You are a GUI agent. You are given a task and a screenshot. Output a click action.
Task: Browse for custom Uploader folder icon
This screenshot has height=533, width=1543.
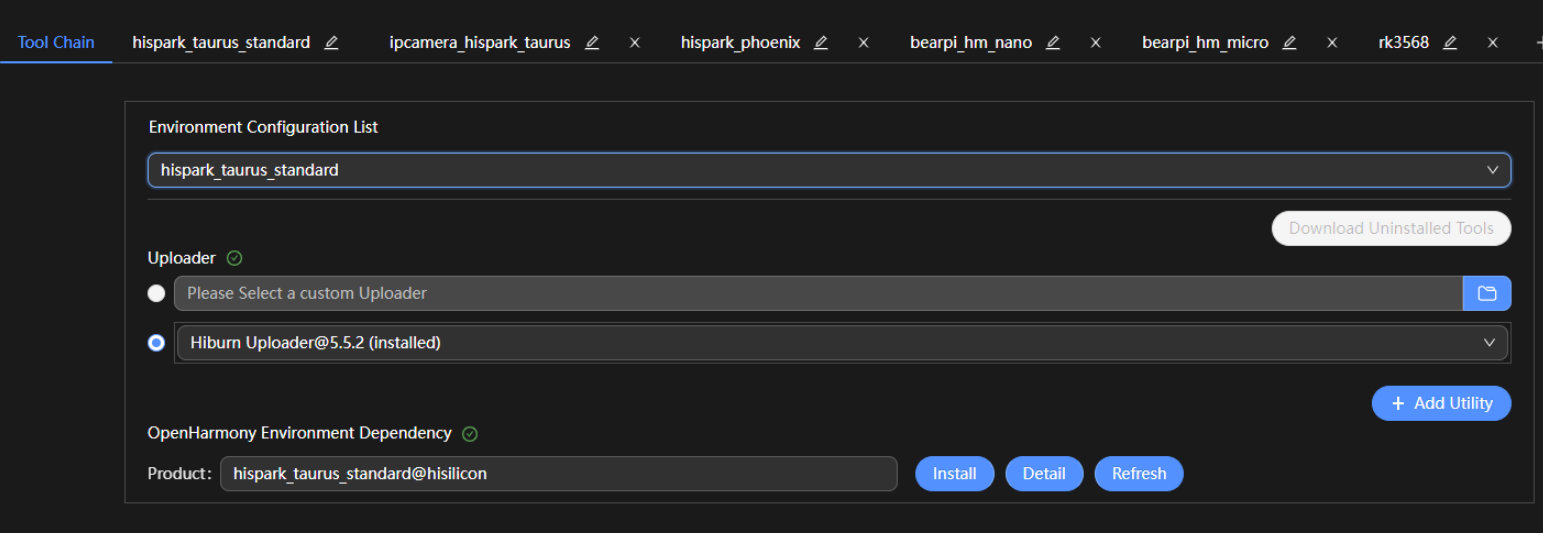tap(1487, 293)
